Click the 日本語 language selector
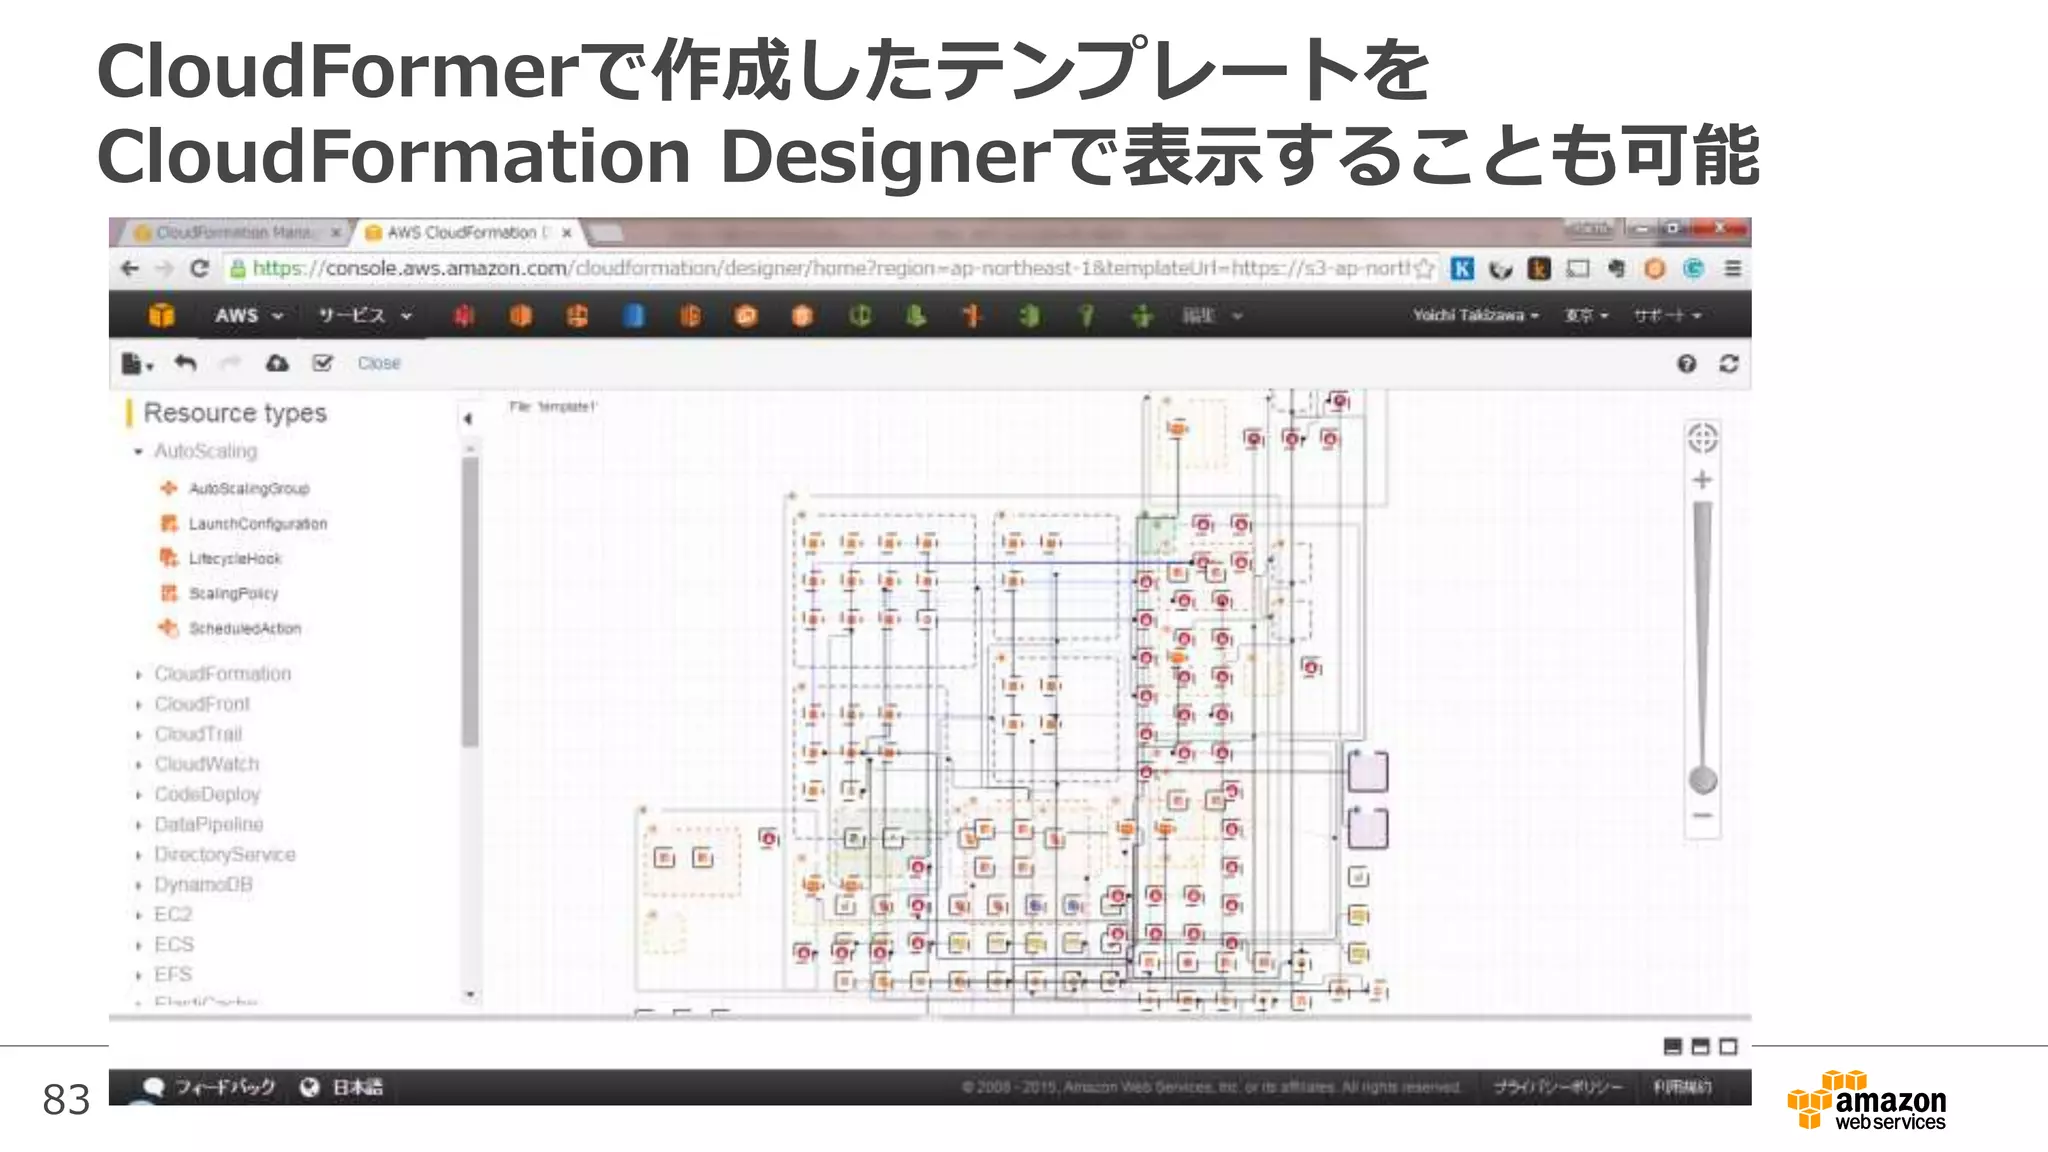This screenshot has width=2048, height=1152. click(342, 1087)
